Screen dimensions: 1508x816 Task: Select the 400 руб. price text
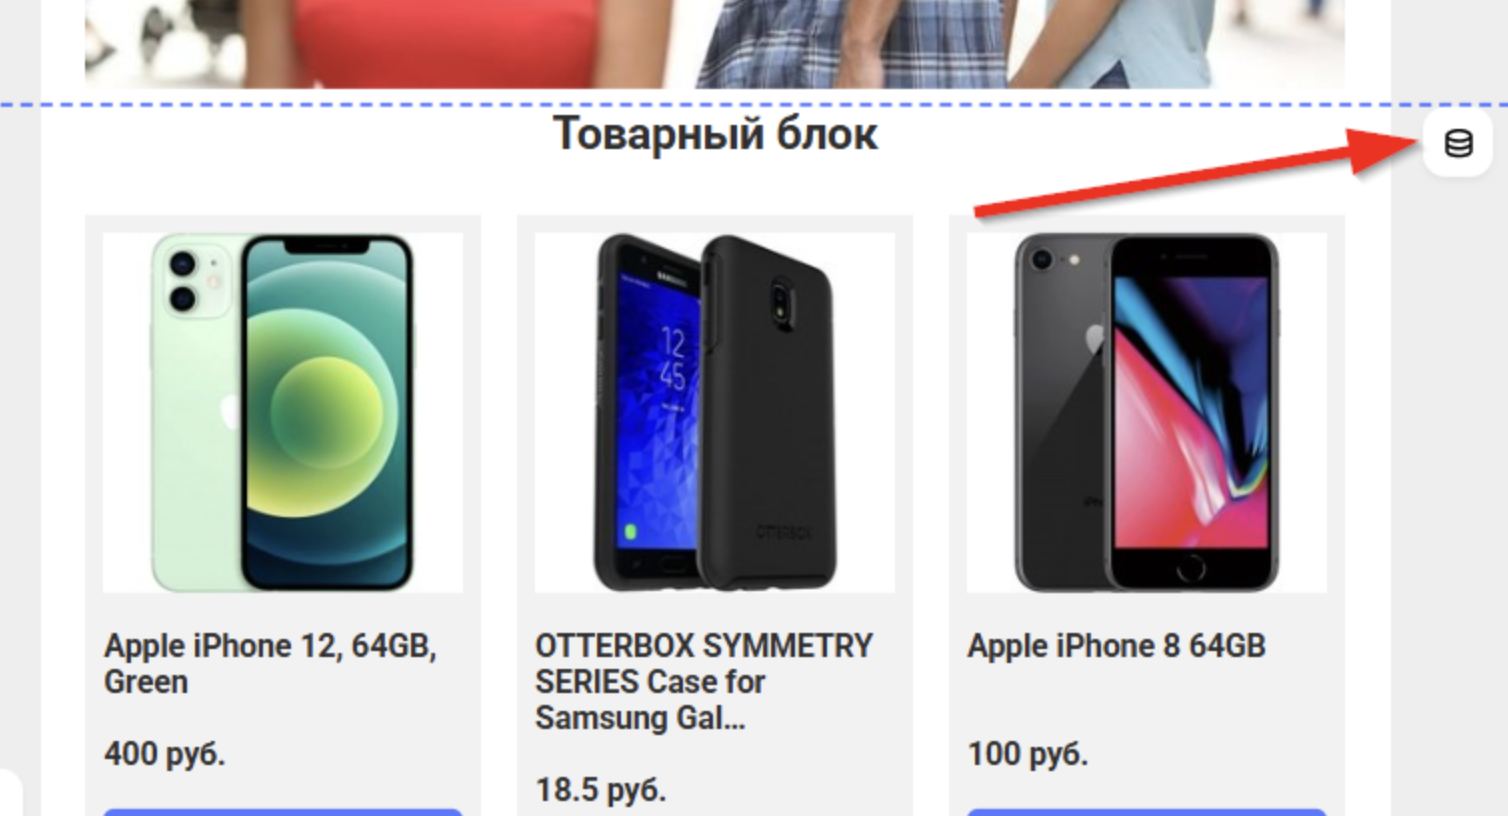point(165,753)
